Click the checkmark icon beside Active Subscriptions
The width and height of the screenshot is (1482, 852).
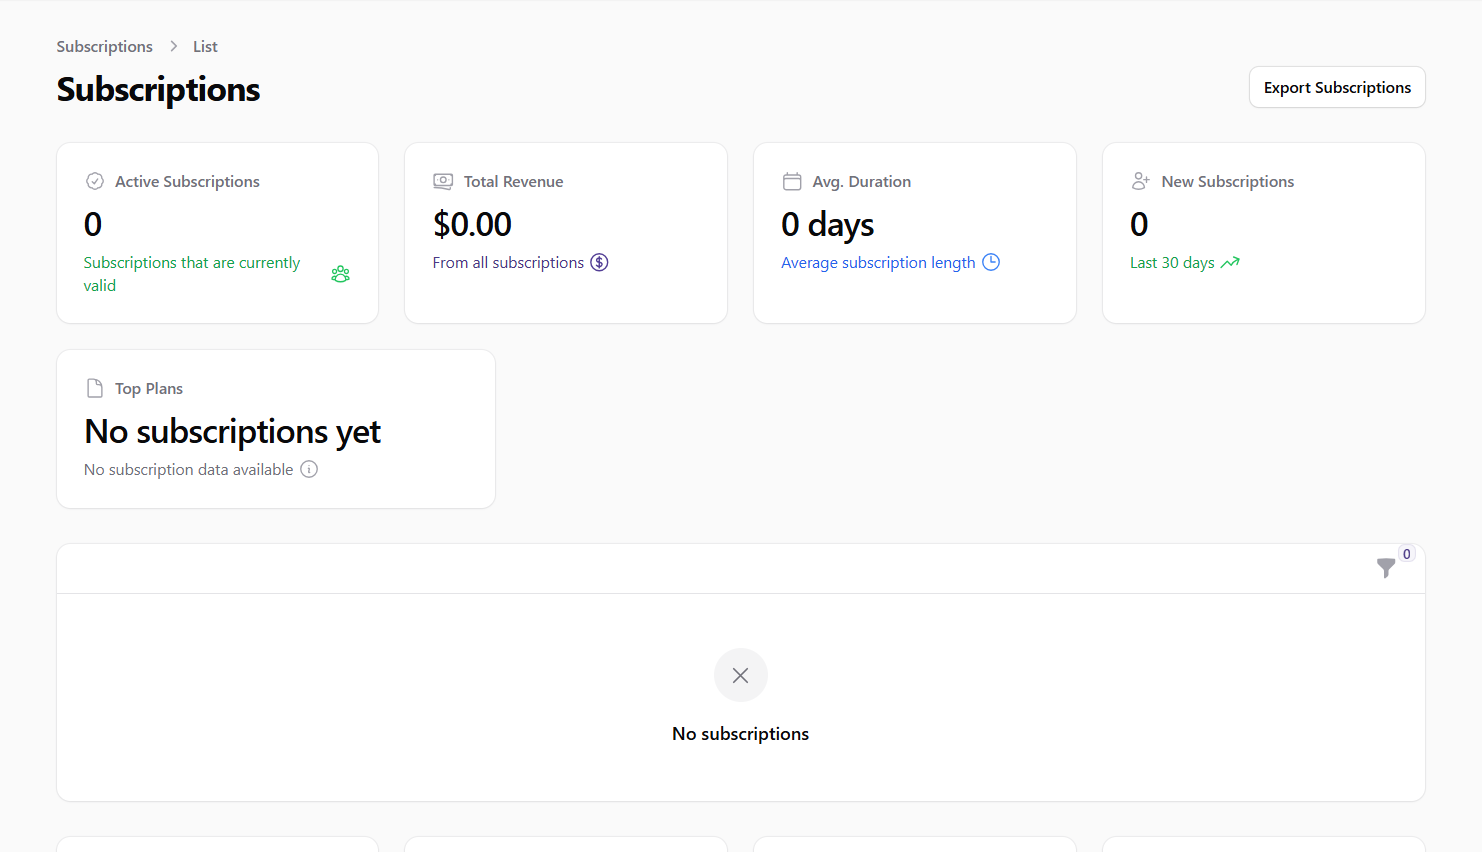pos(95,181)
